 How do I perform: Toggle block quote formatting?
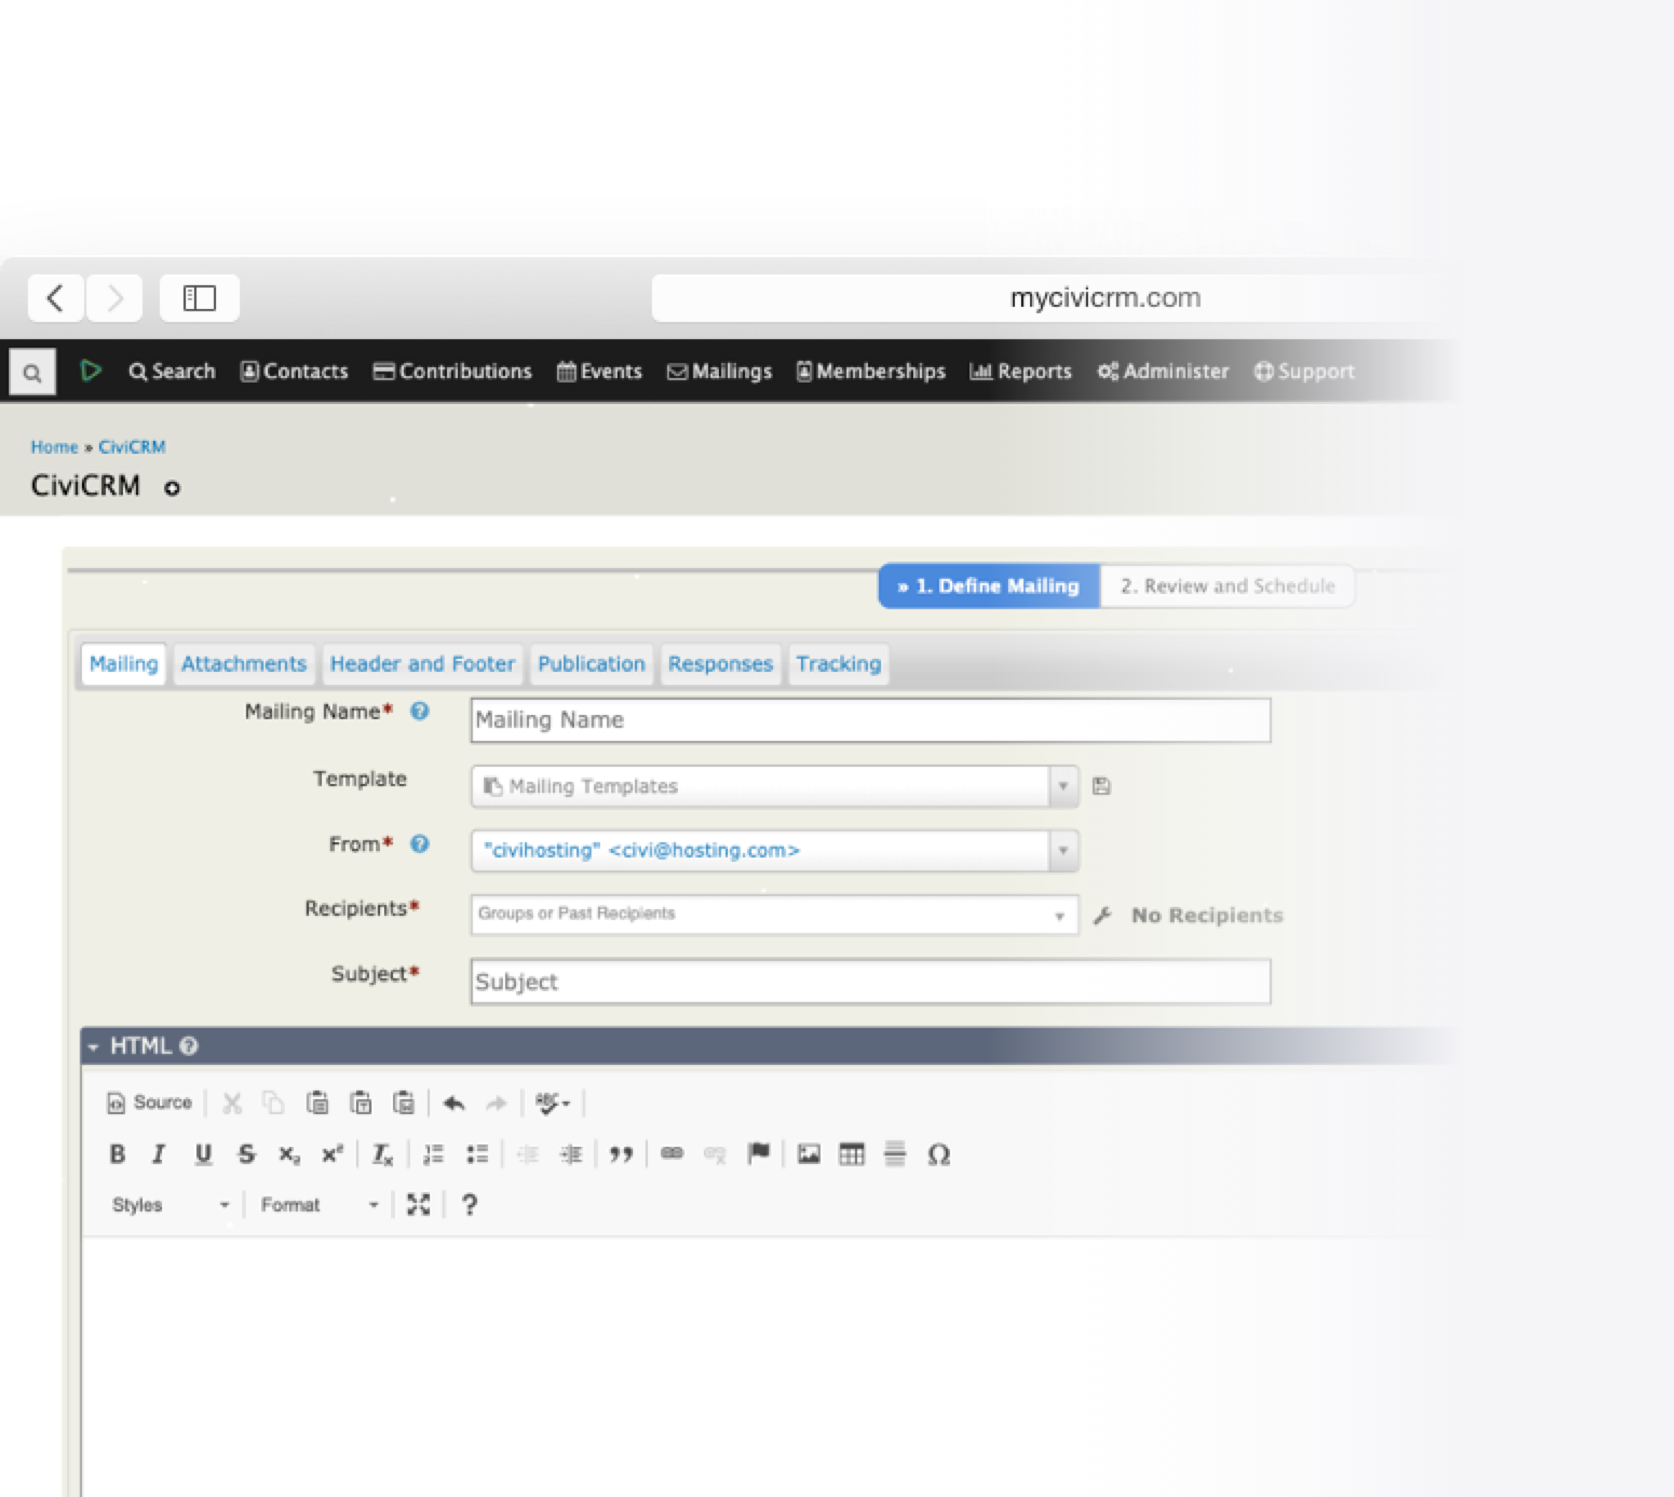(x=621, y=1154)
